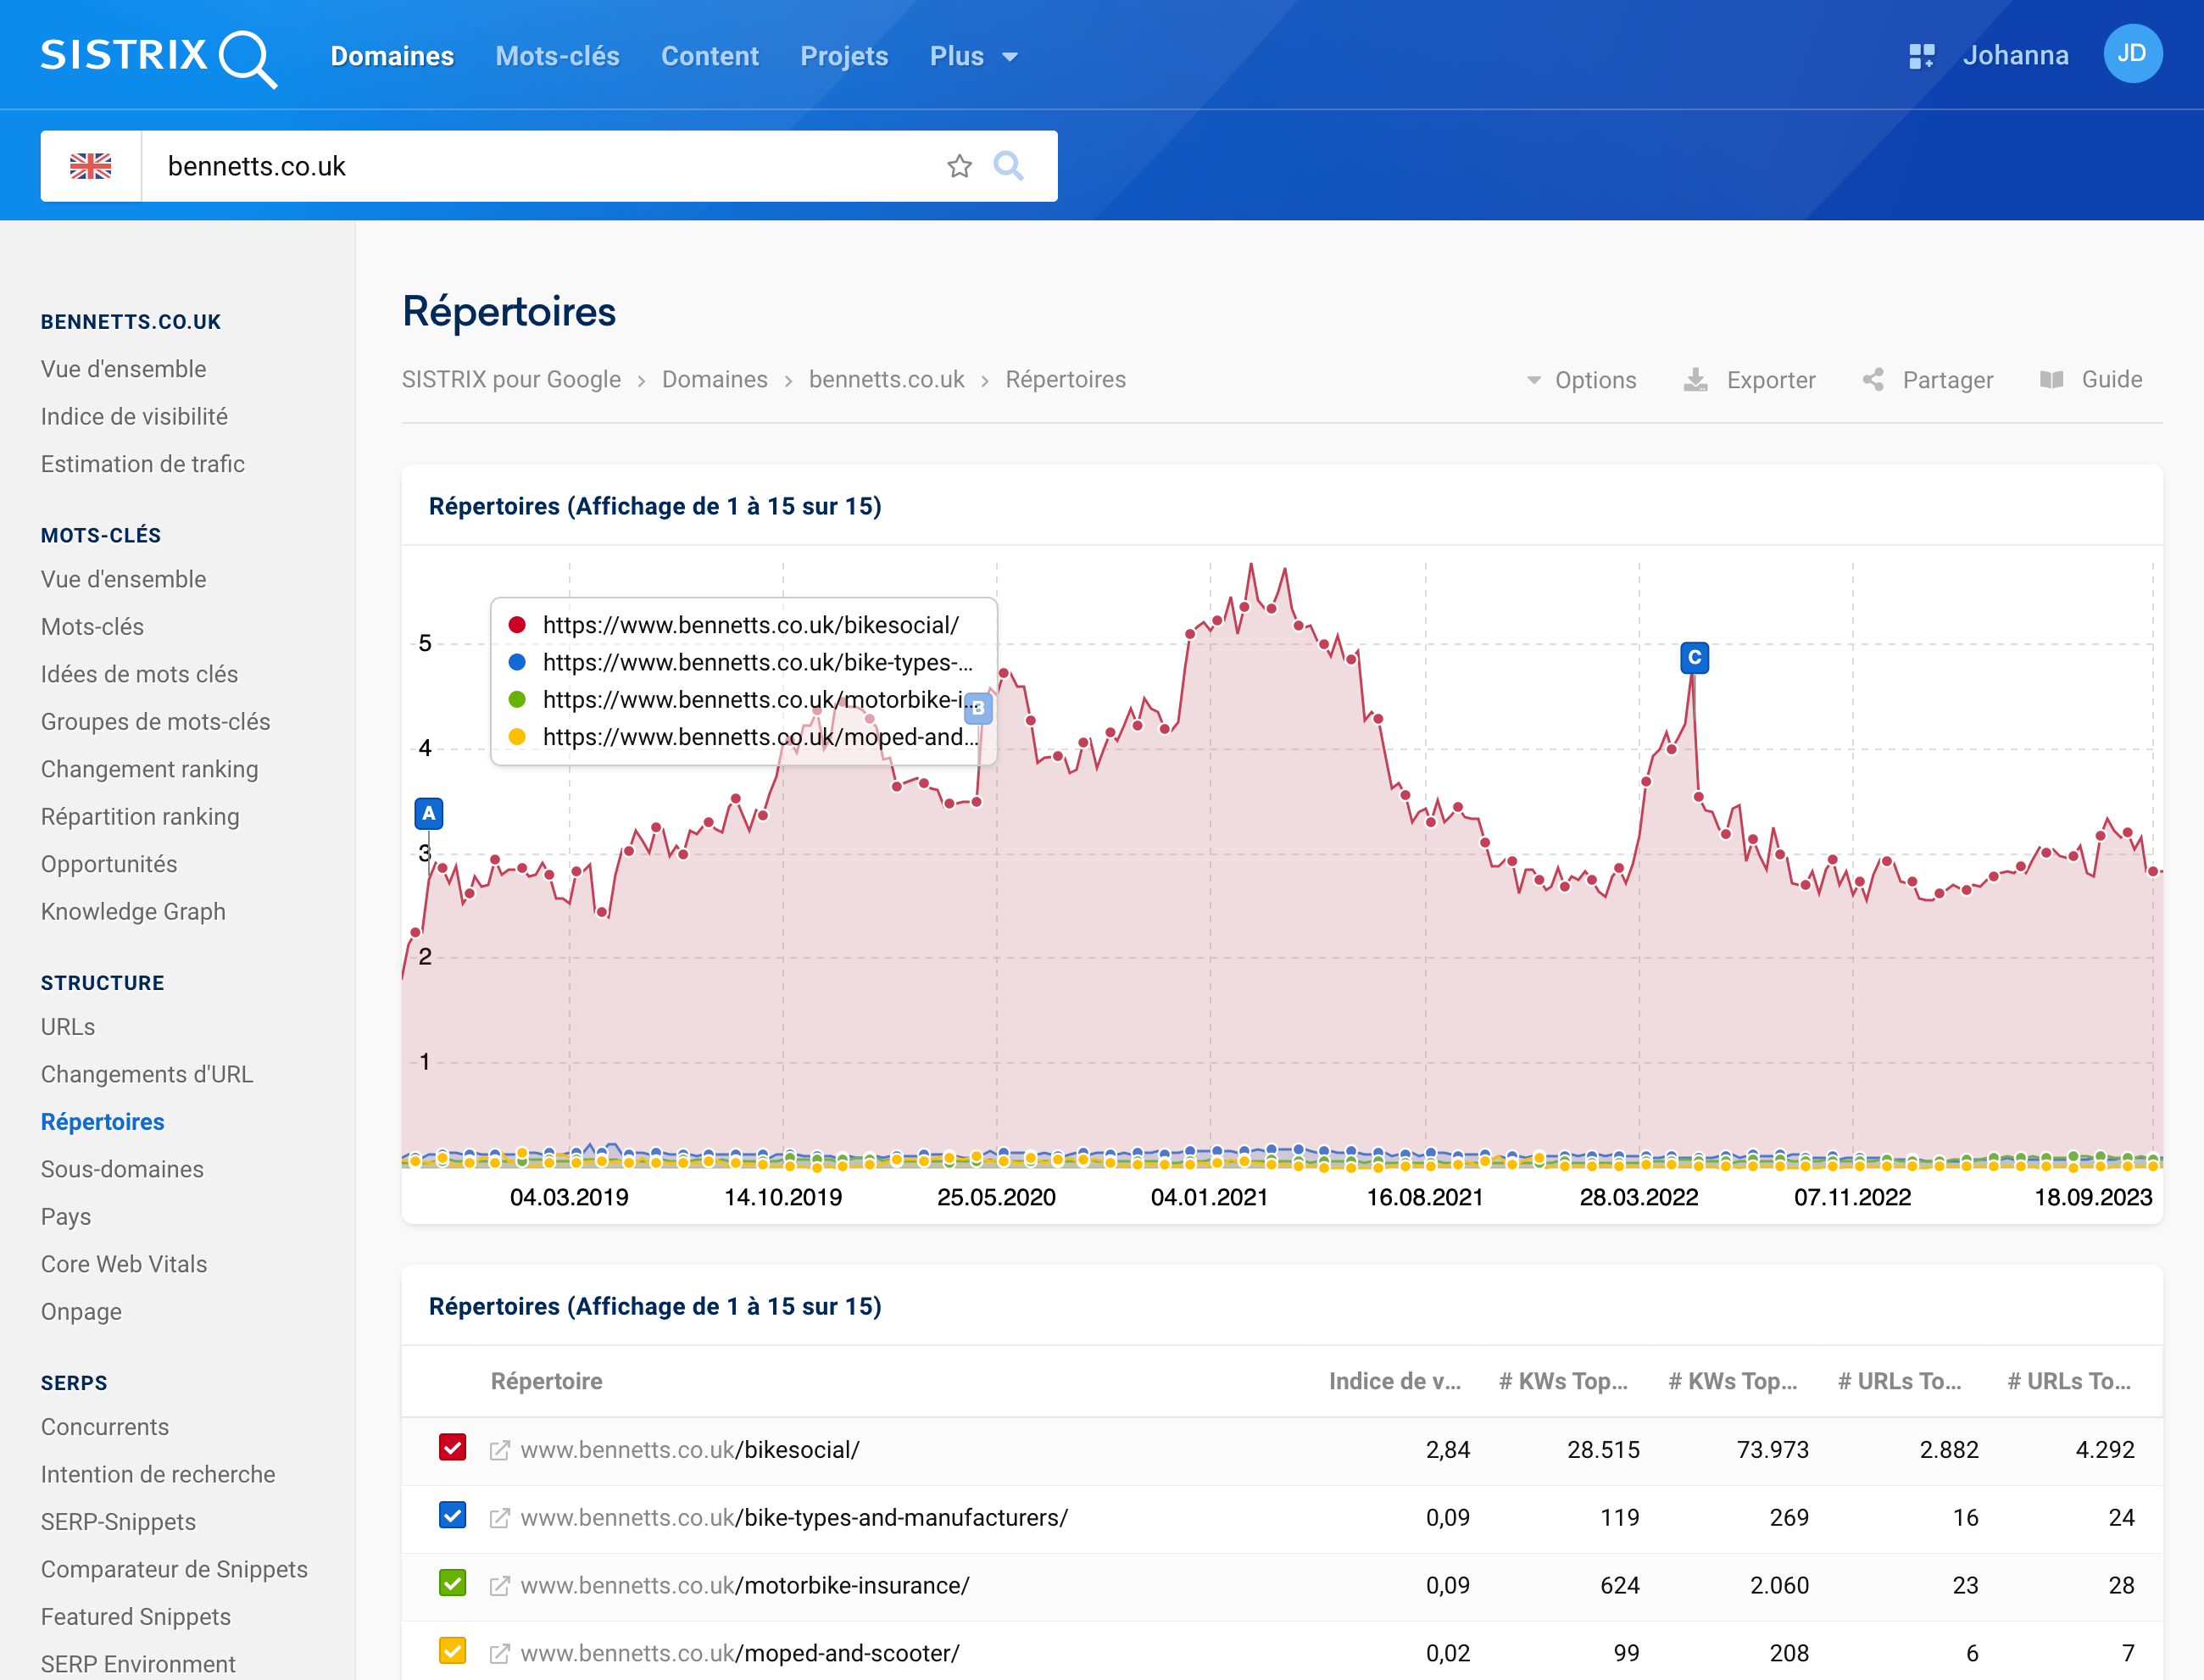2204x1680 pixels.
Task: Open Core Web Vitals in sidebar
Action: point(124,1264)
